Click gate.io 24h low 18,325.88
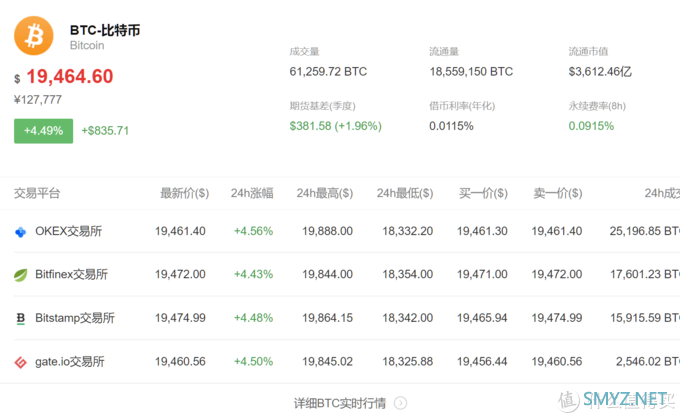Screen dimensions: 680x418 tap(408, 362)
